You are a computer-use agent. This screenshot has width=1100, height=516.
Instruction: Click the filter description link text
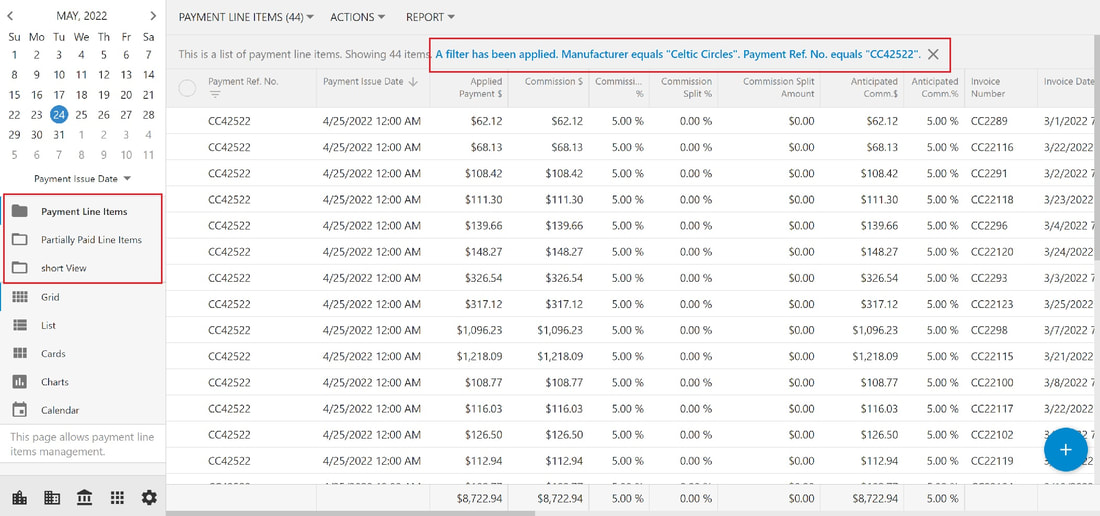(x=678, y=54)
